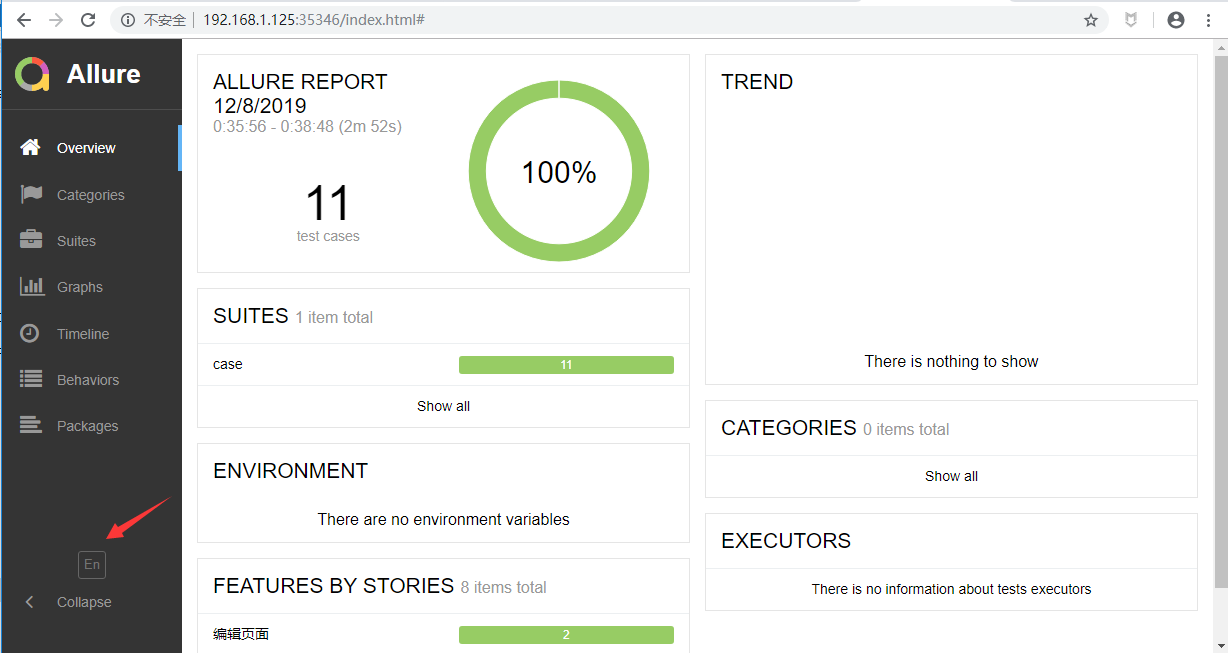The image size is (1228, 653).
Task: Click the browser forward arrow
Action: point(56,20)
